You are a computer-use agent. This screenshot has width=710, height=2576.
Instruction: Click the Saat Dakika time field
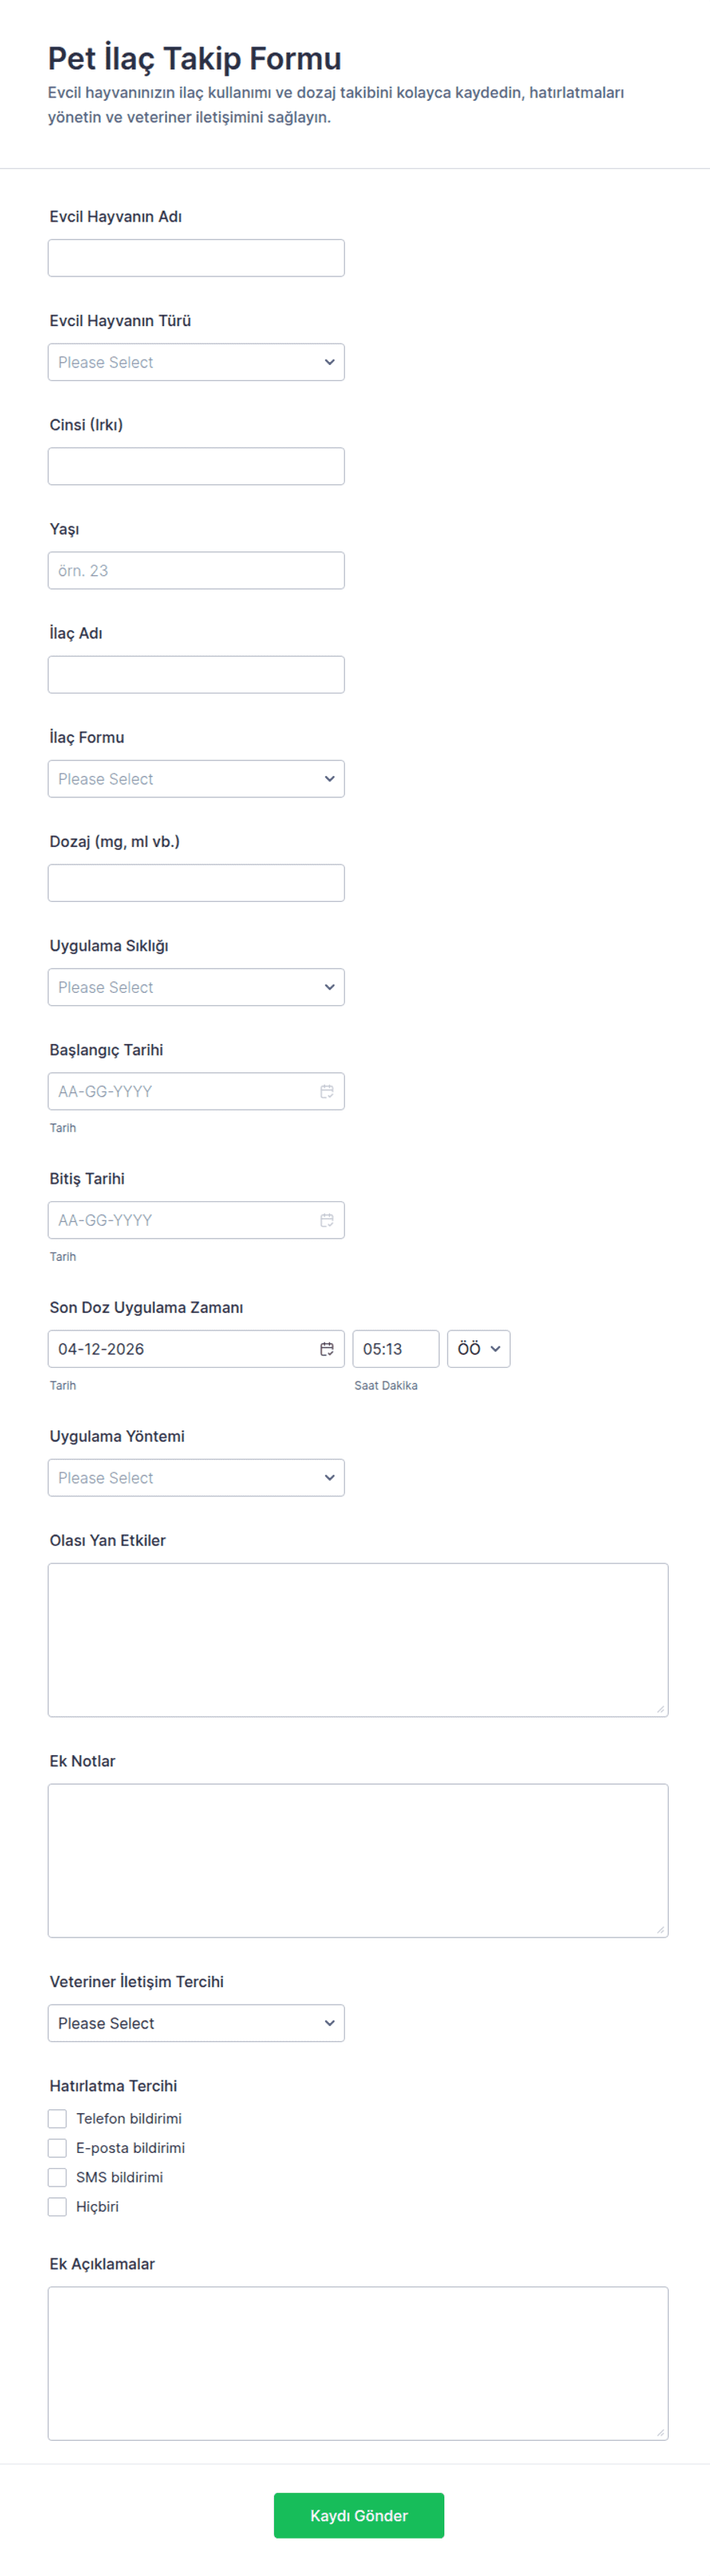[395, 1349]
